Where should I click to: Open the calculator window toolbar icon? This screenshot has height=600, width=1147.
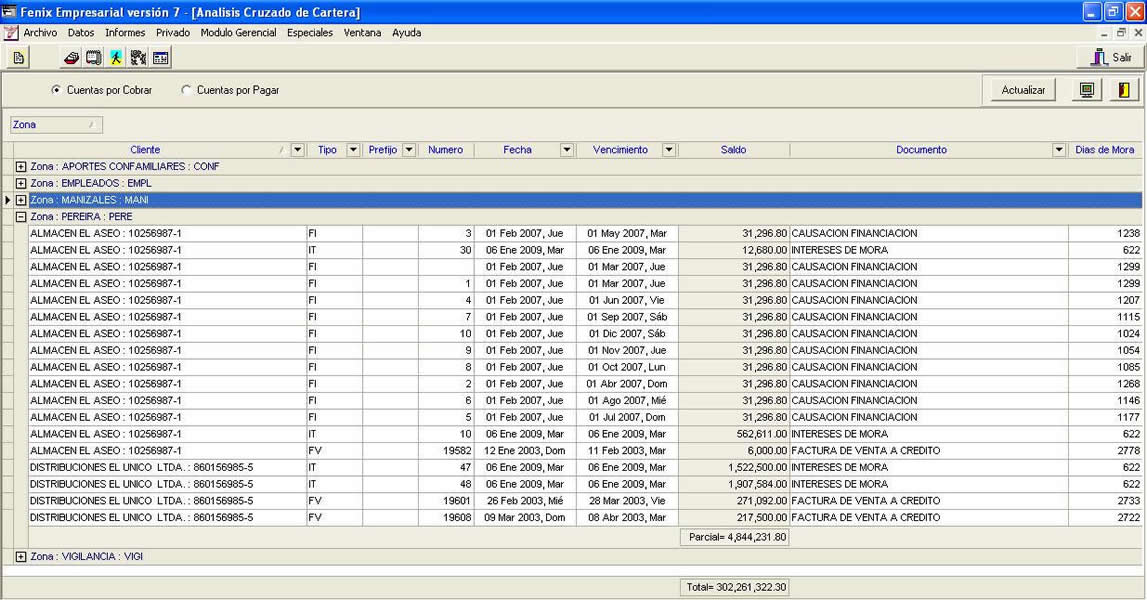click(x=161, y=58)
